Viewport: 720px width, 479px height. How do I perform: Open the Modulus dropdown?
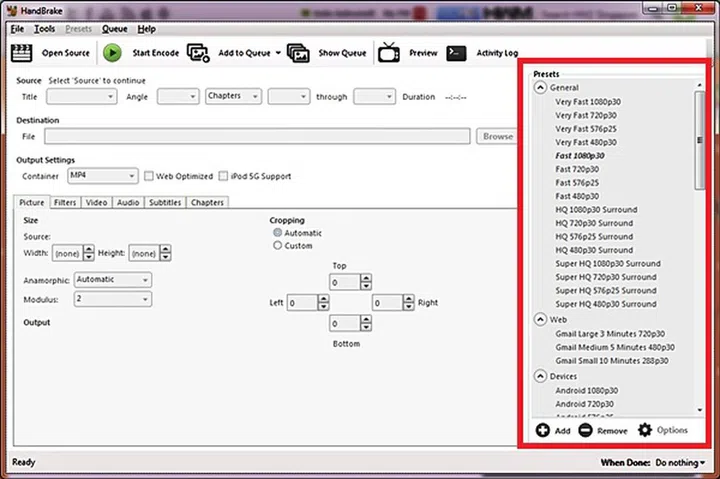tap(112, 299)
